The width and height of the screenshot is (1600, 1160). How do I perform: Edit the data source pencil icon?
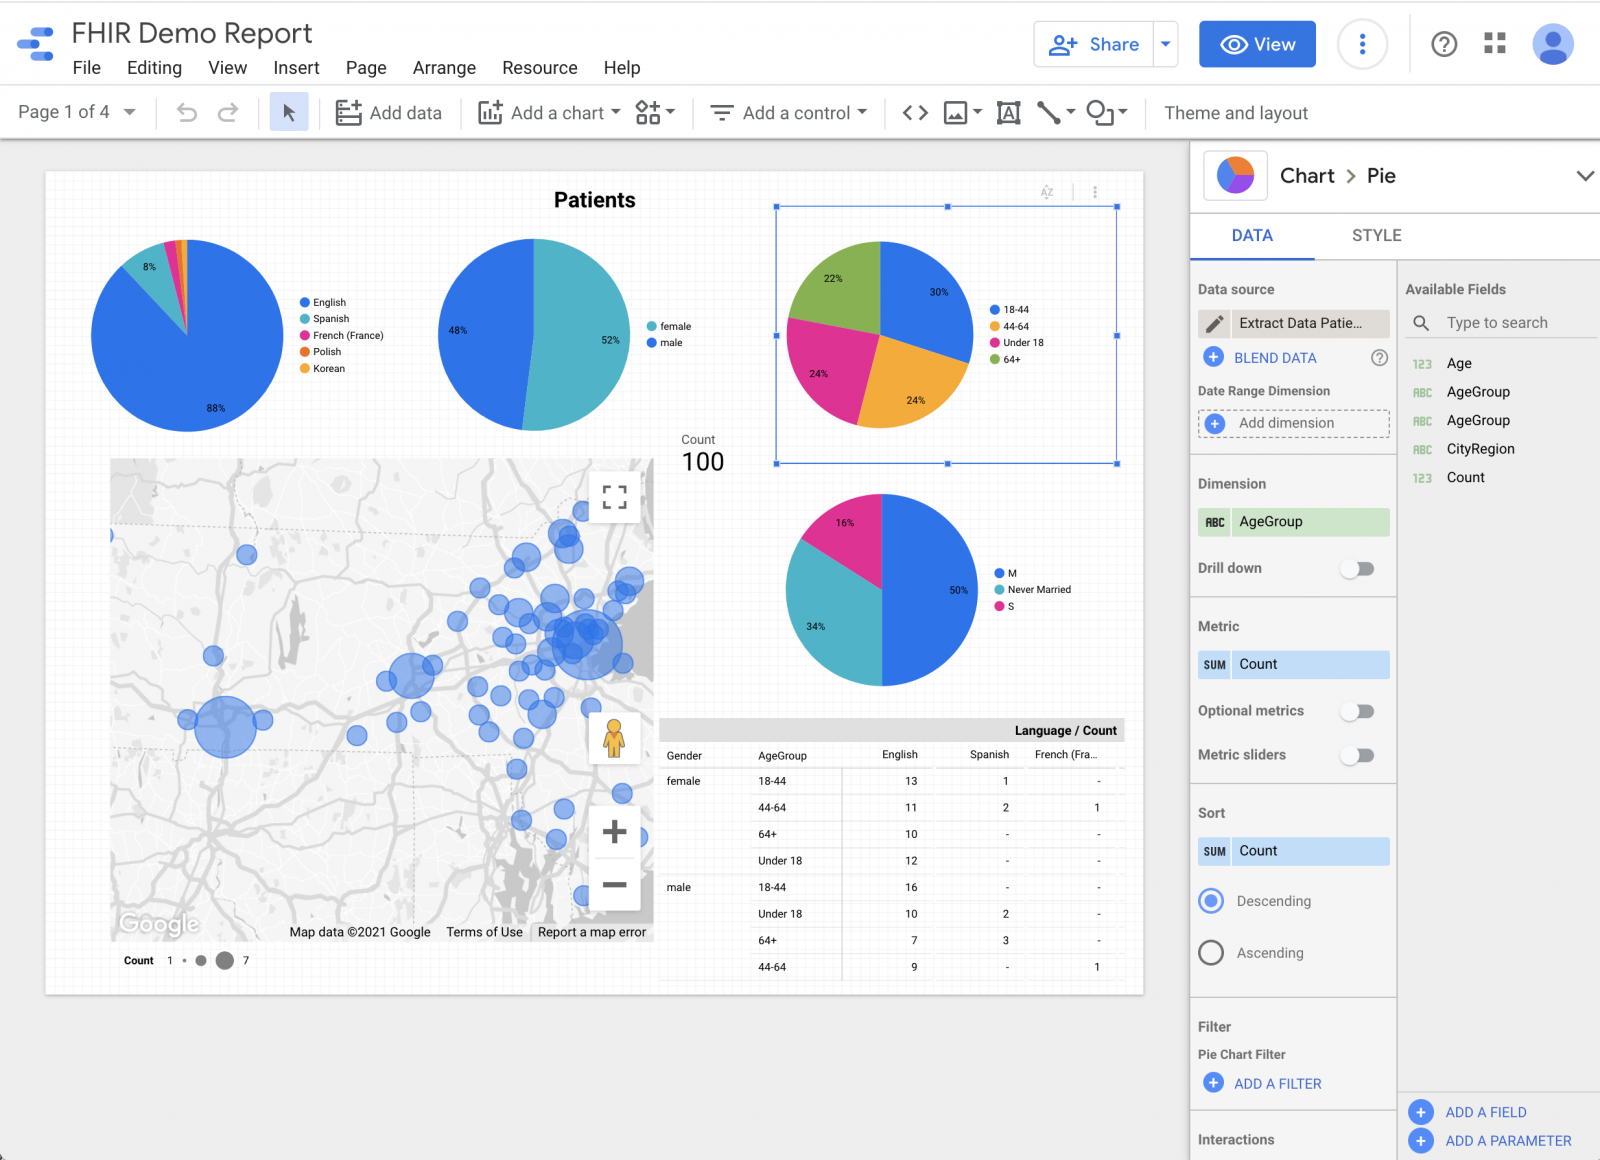(1214, 324)
